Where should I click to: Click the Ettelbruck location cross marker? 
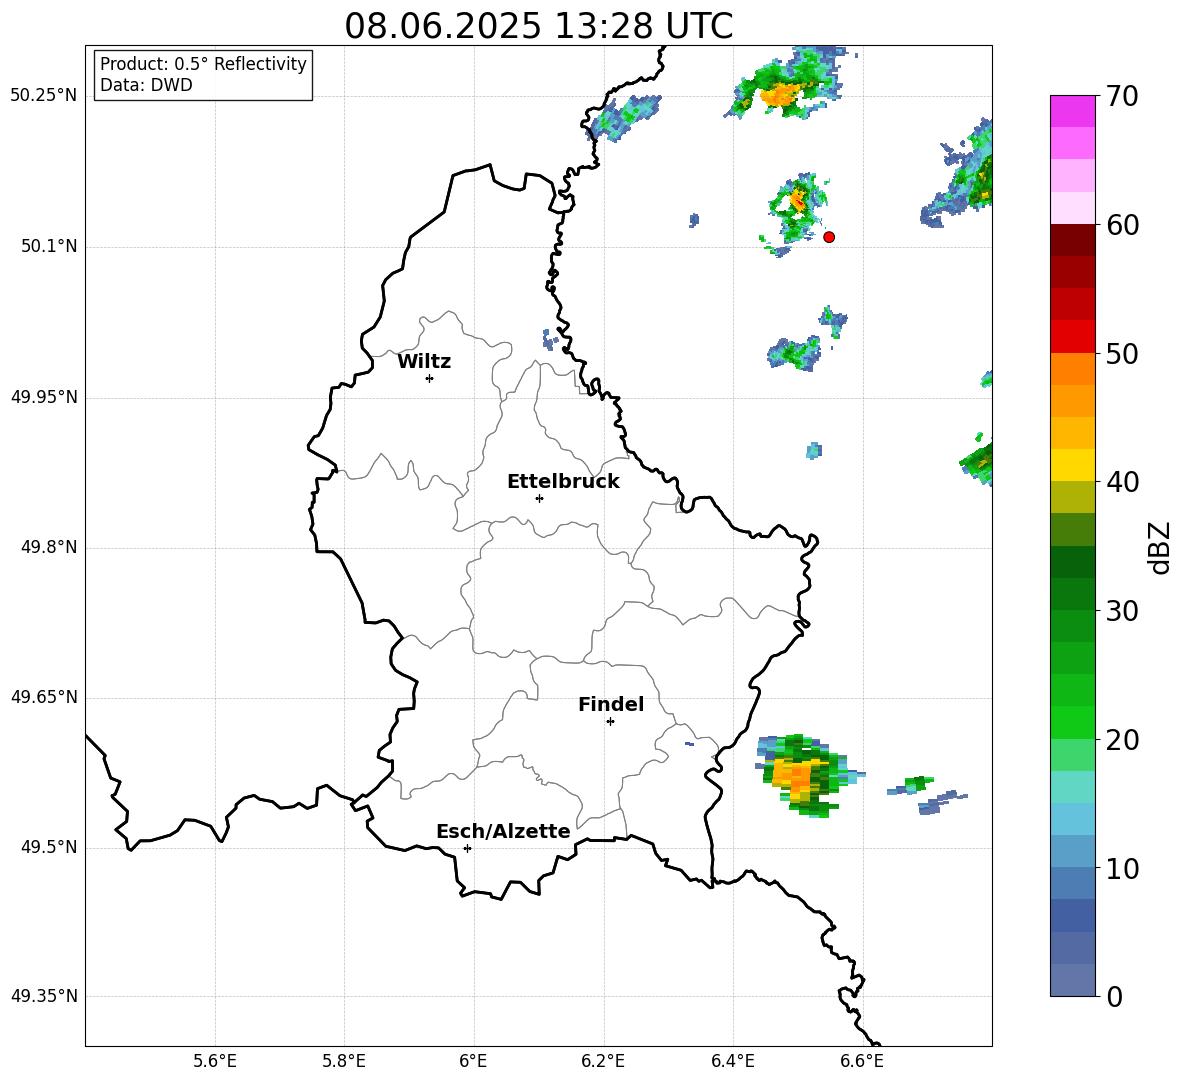click(539, 498)
